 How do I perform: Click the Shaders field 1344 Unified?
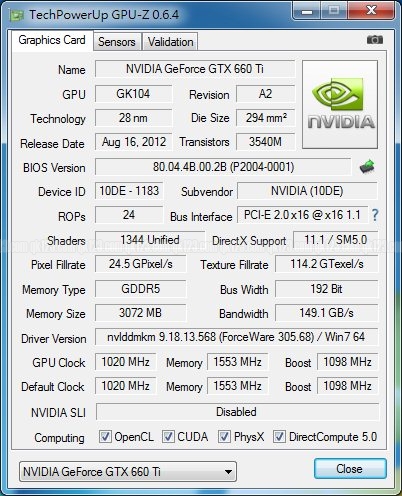[150, 240]
